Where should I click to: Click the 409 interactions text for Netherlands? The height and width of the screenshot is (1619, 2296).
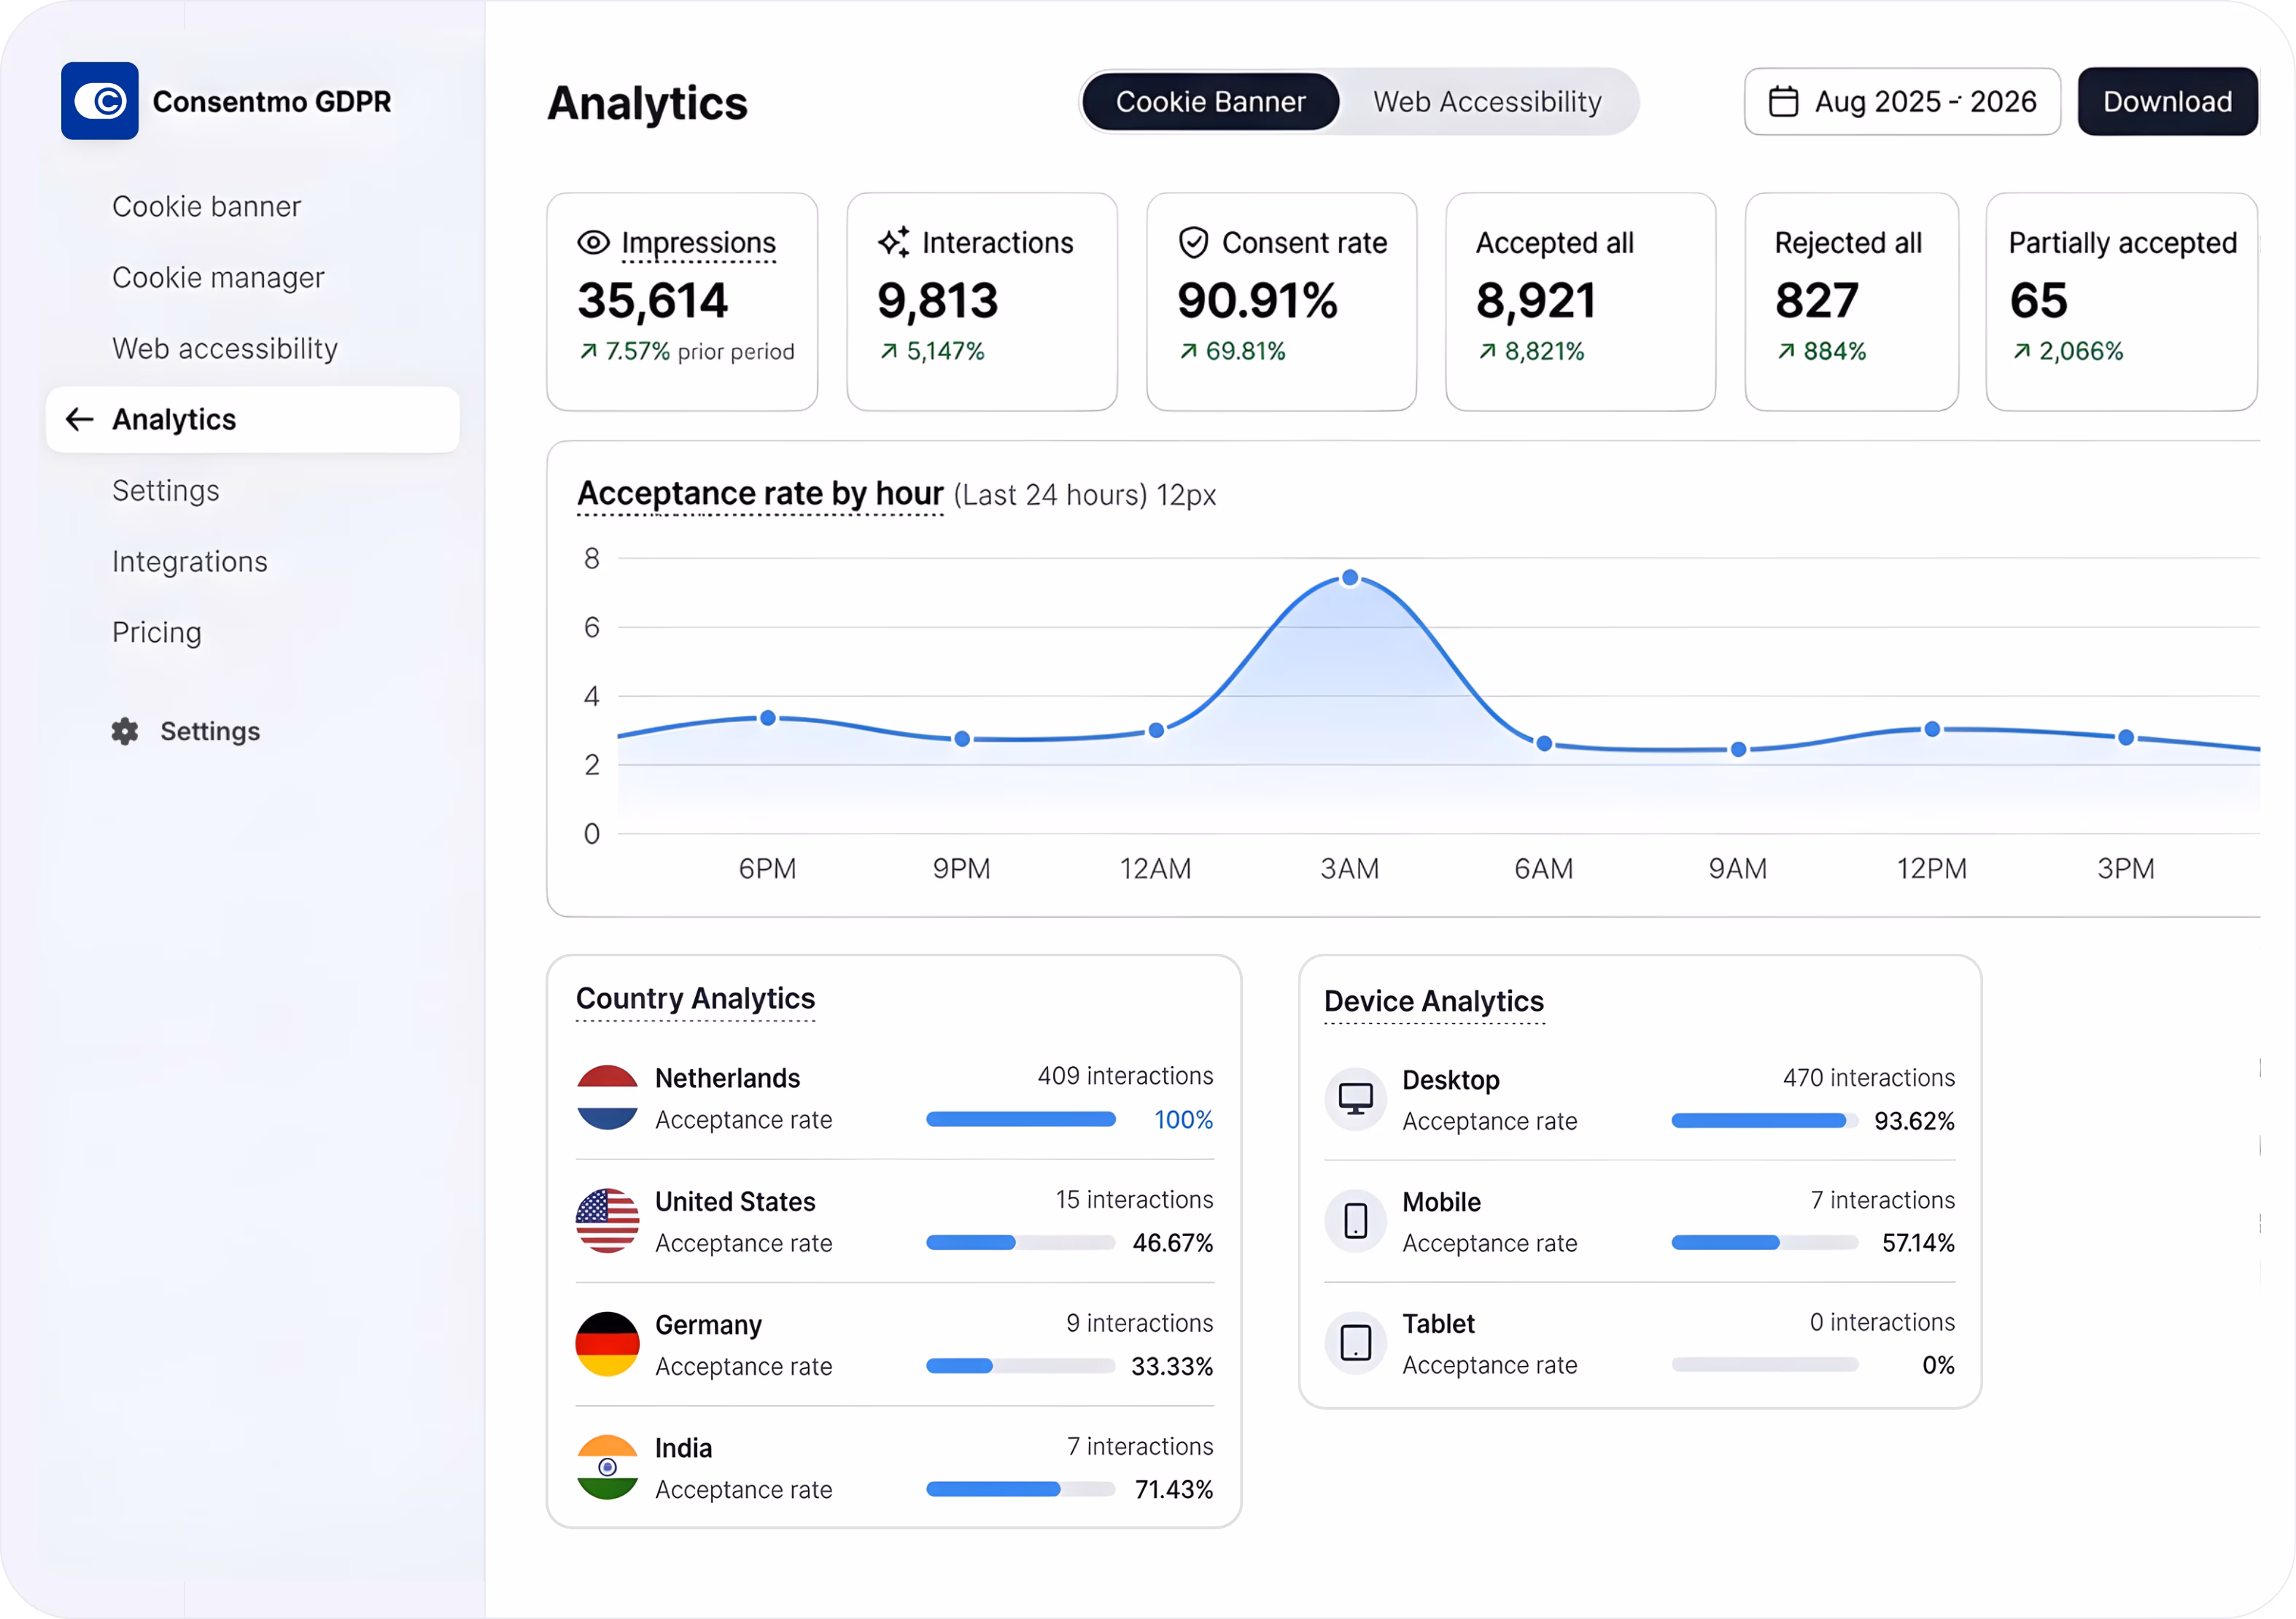[1125, 1075]
